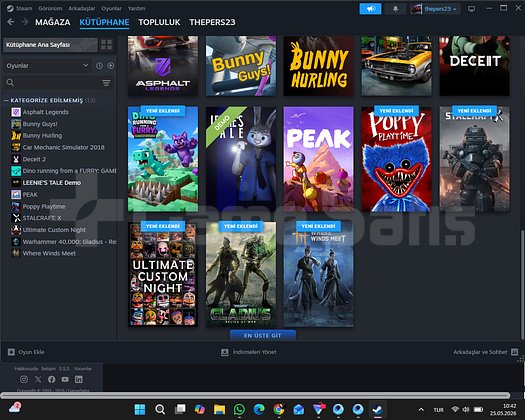Open the THEPERS23 profile tab
The height and width of the screenshot is (420, 525).
point(212,22)
